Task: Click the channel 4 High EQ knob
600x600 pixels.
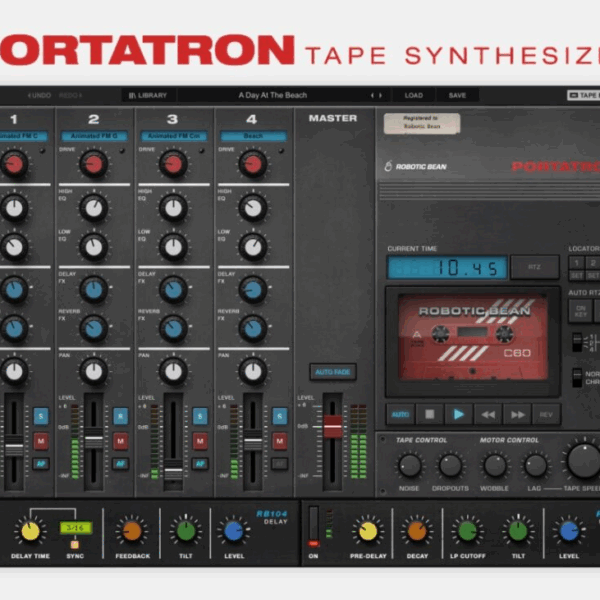Action: point(253,208)
